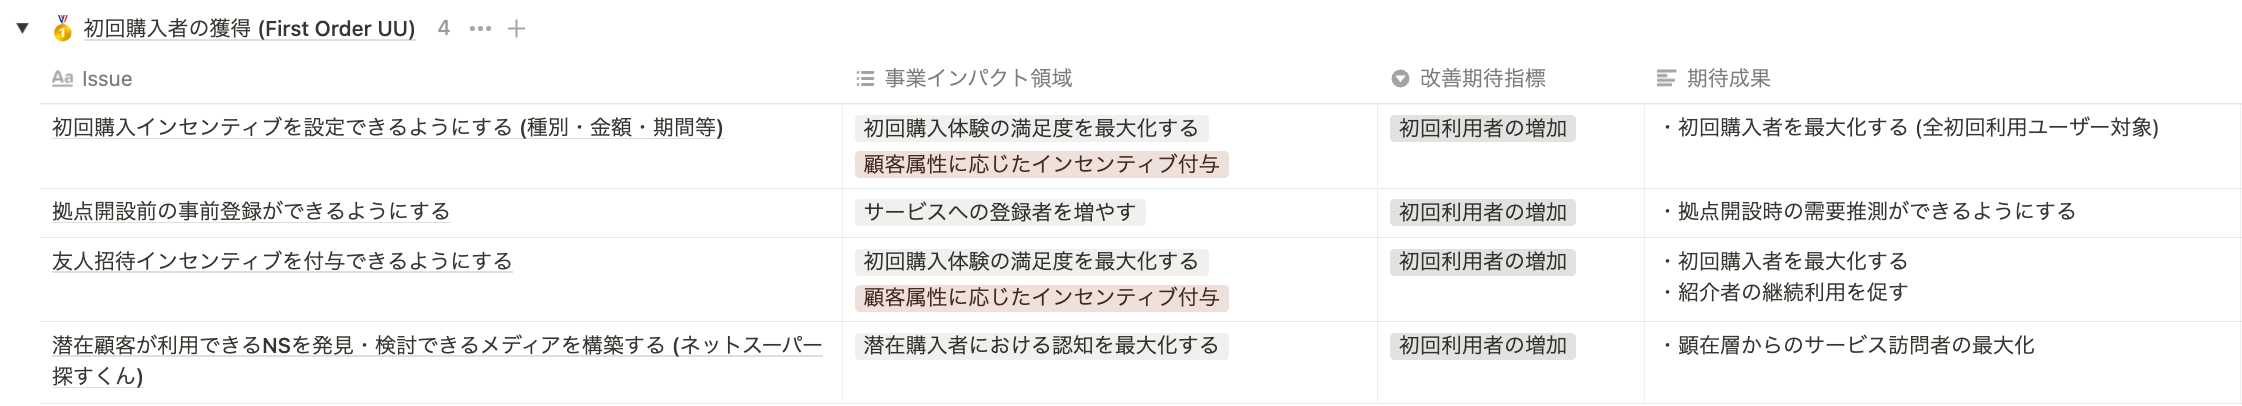Click the サービスへの登録者を増やす tag

(1000, 212)
